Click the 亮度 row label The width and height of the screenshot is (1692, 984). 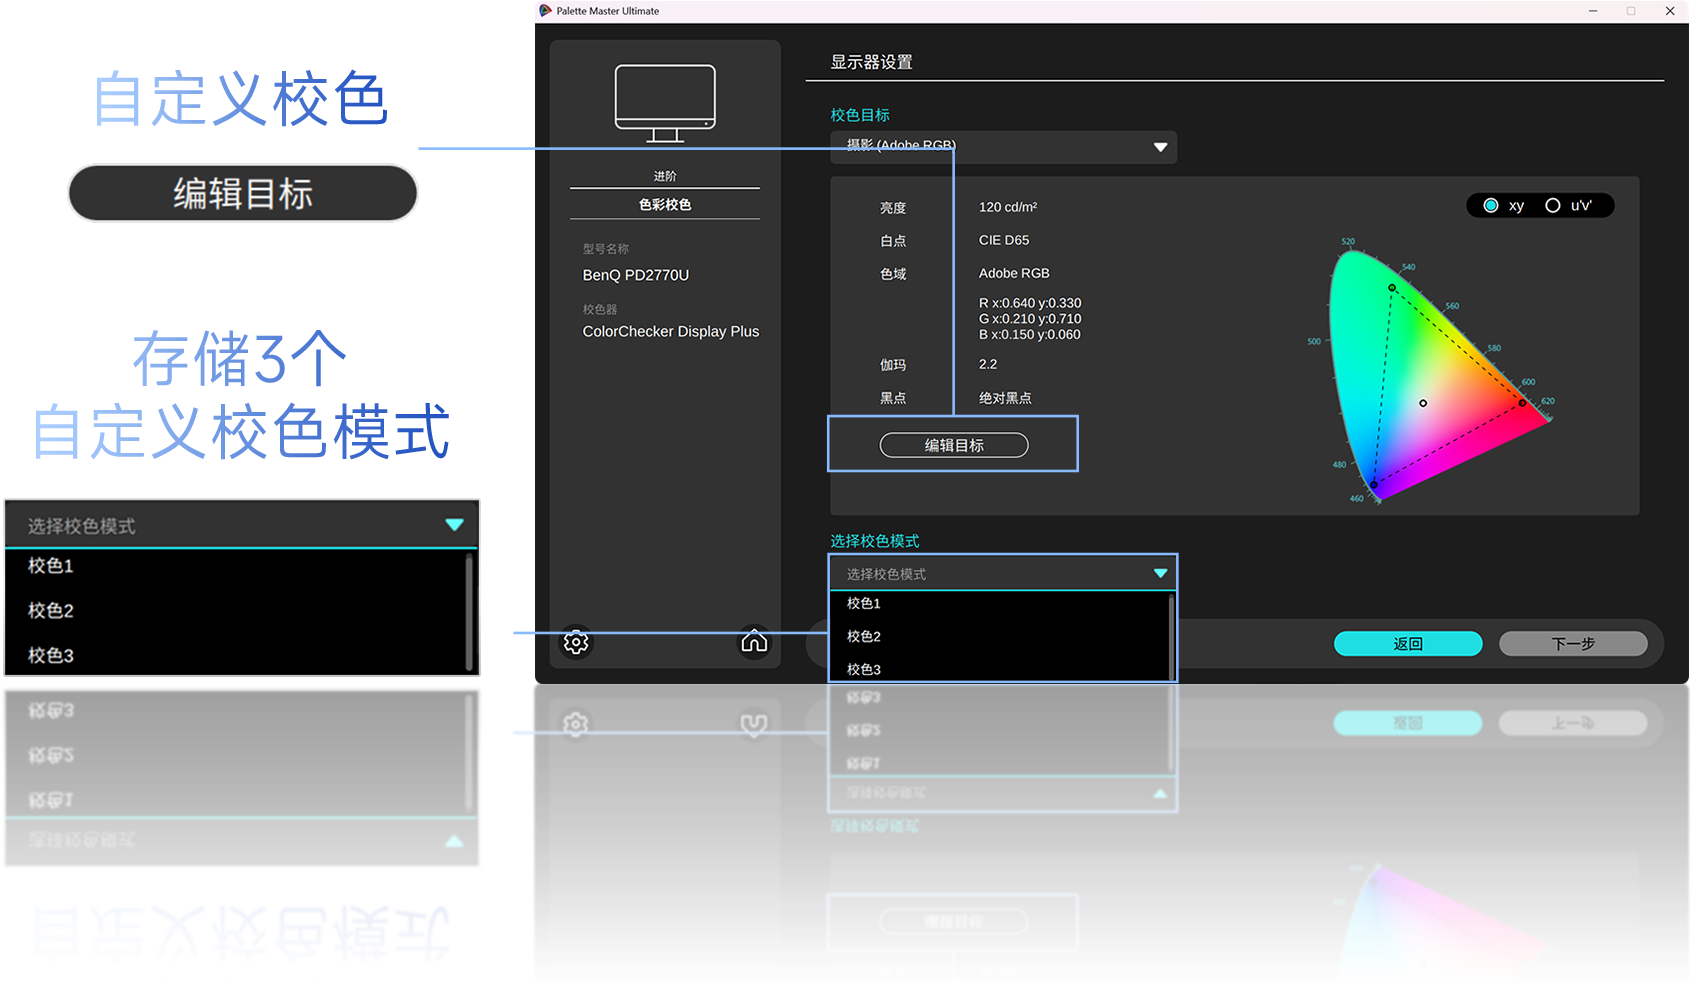[893, 208]
